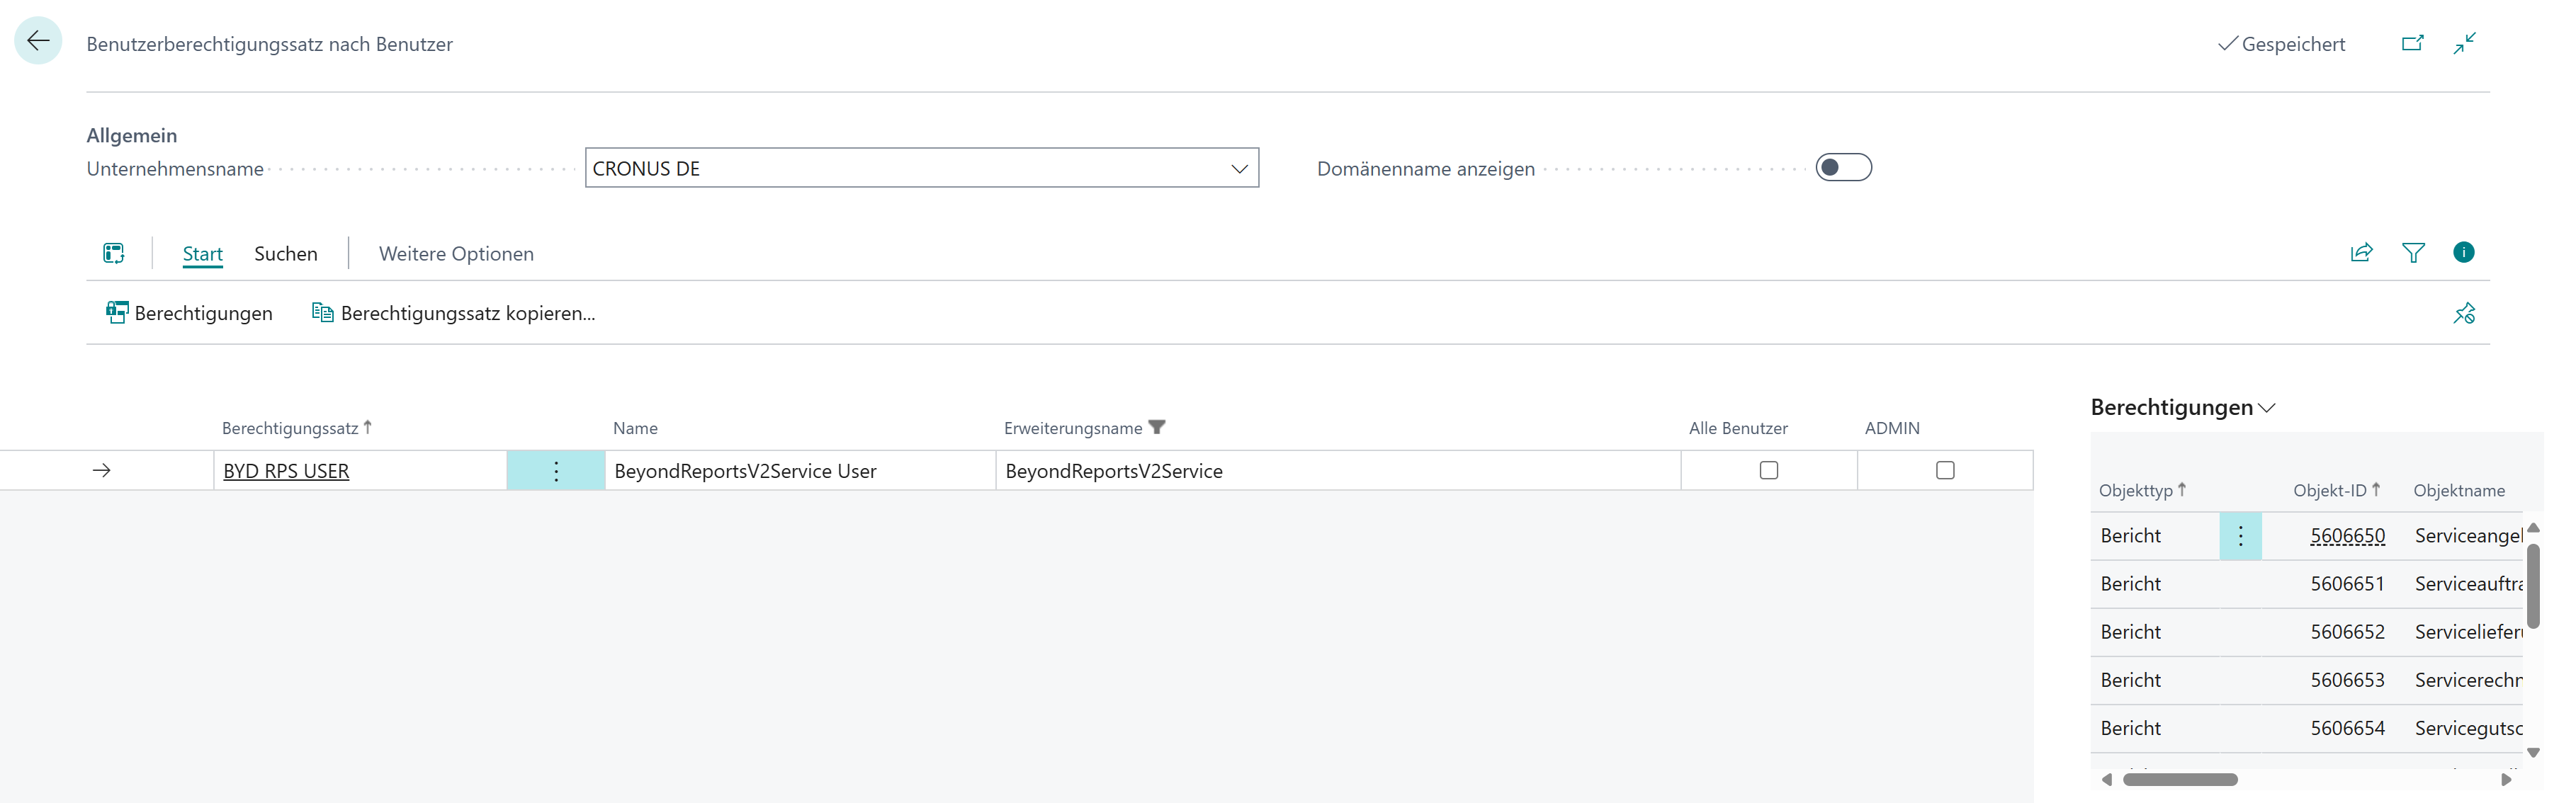Image resolution: width=2576 pixels, height=803 pixels.
Task: Click the filter icon on Erweiterungsname column
Action: 1157,427
